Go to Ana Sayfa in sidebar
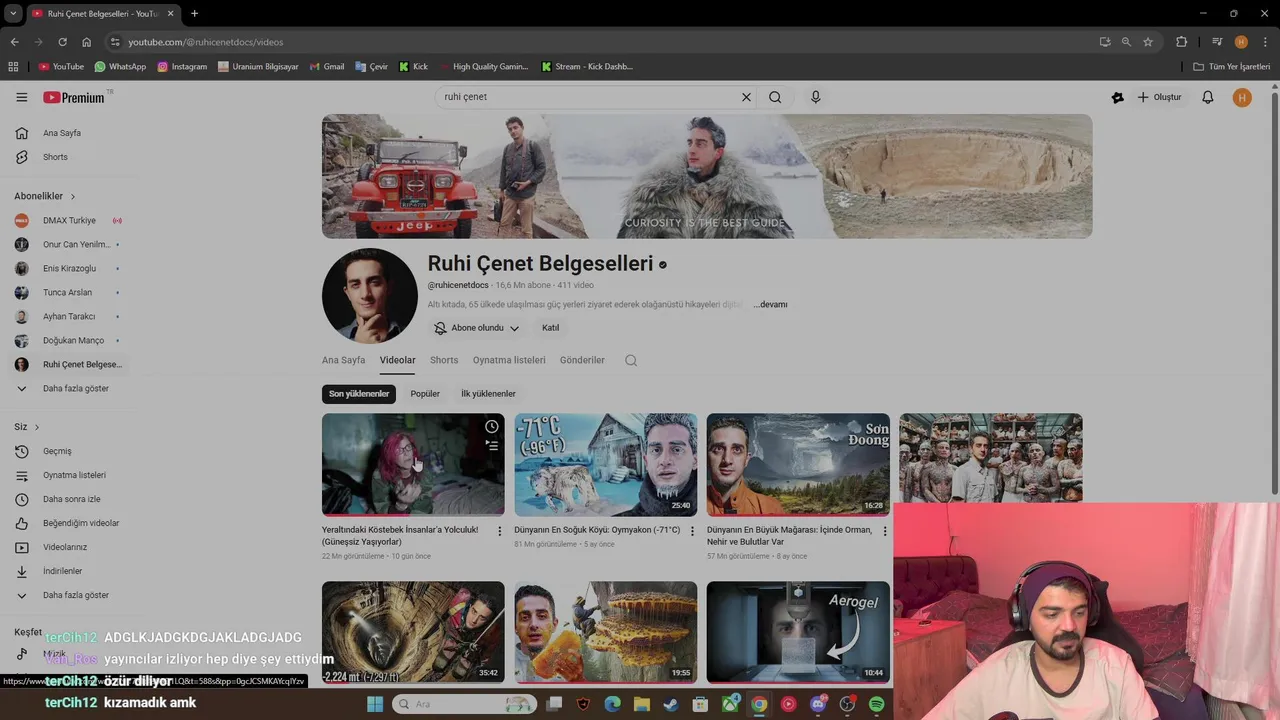1280x720 pixels. click(x=62, y=133)
